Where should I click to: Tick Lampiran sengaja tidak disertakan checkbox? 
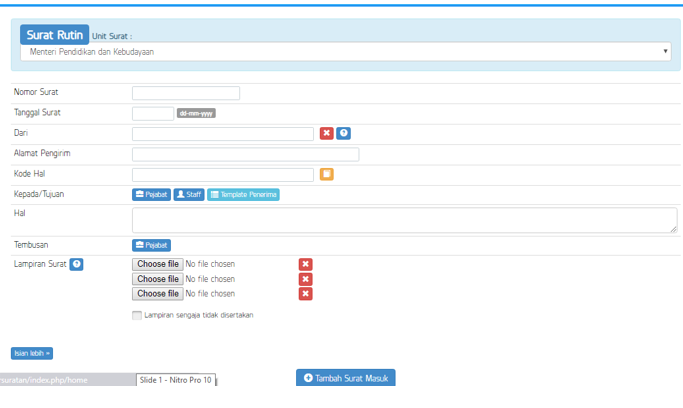[x=137, y=315]
